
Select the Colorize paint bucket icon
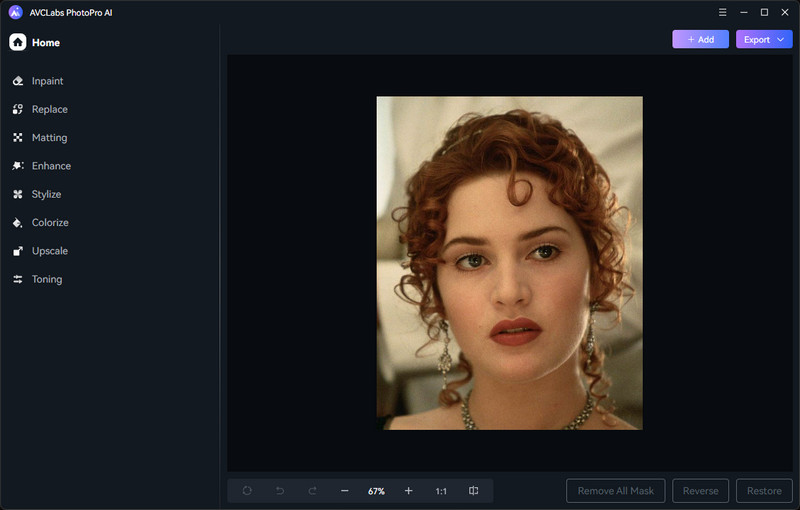18,223
